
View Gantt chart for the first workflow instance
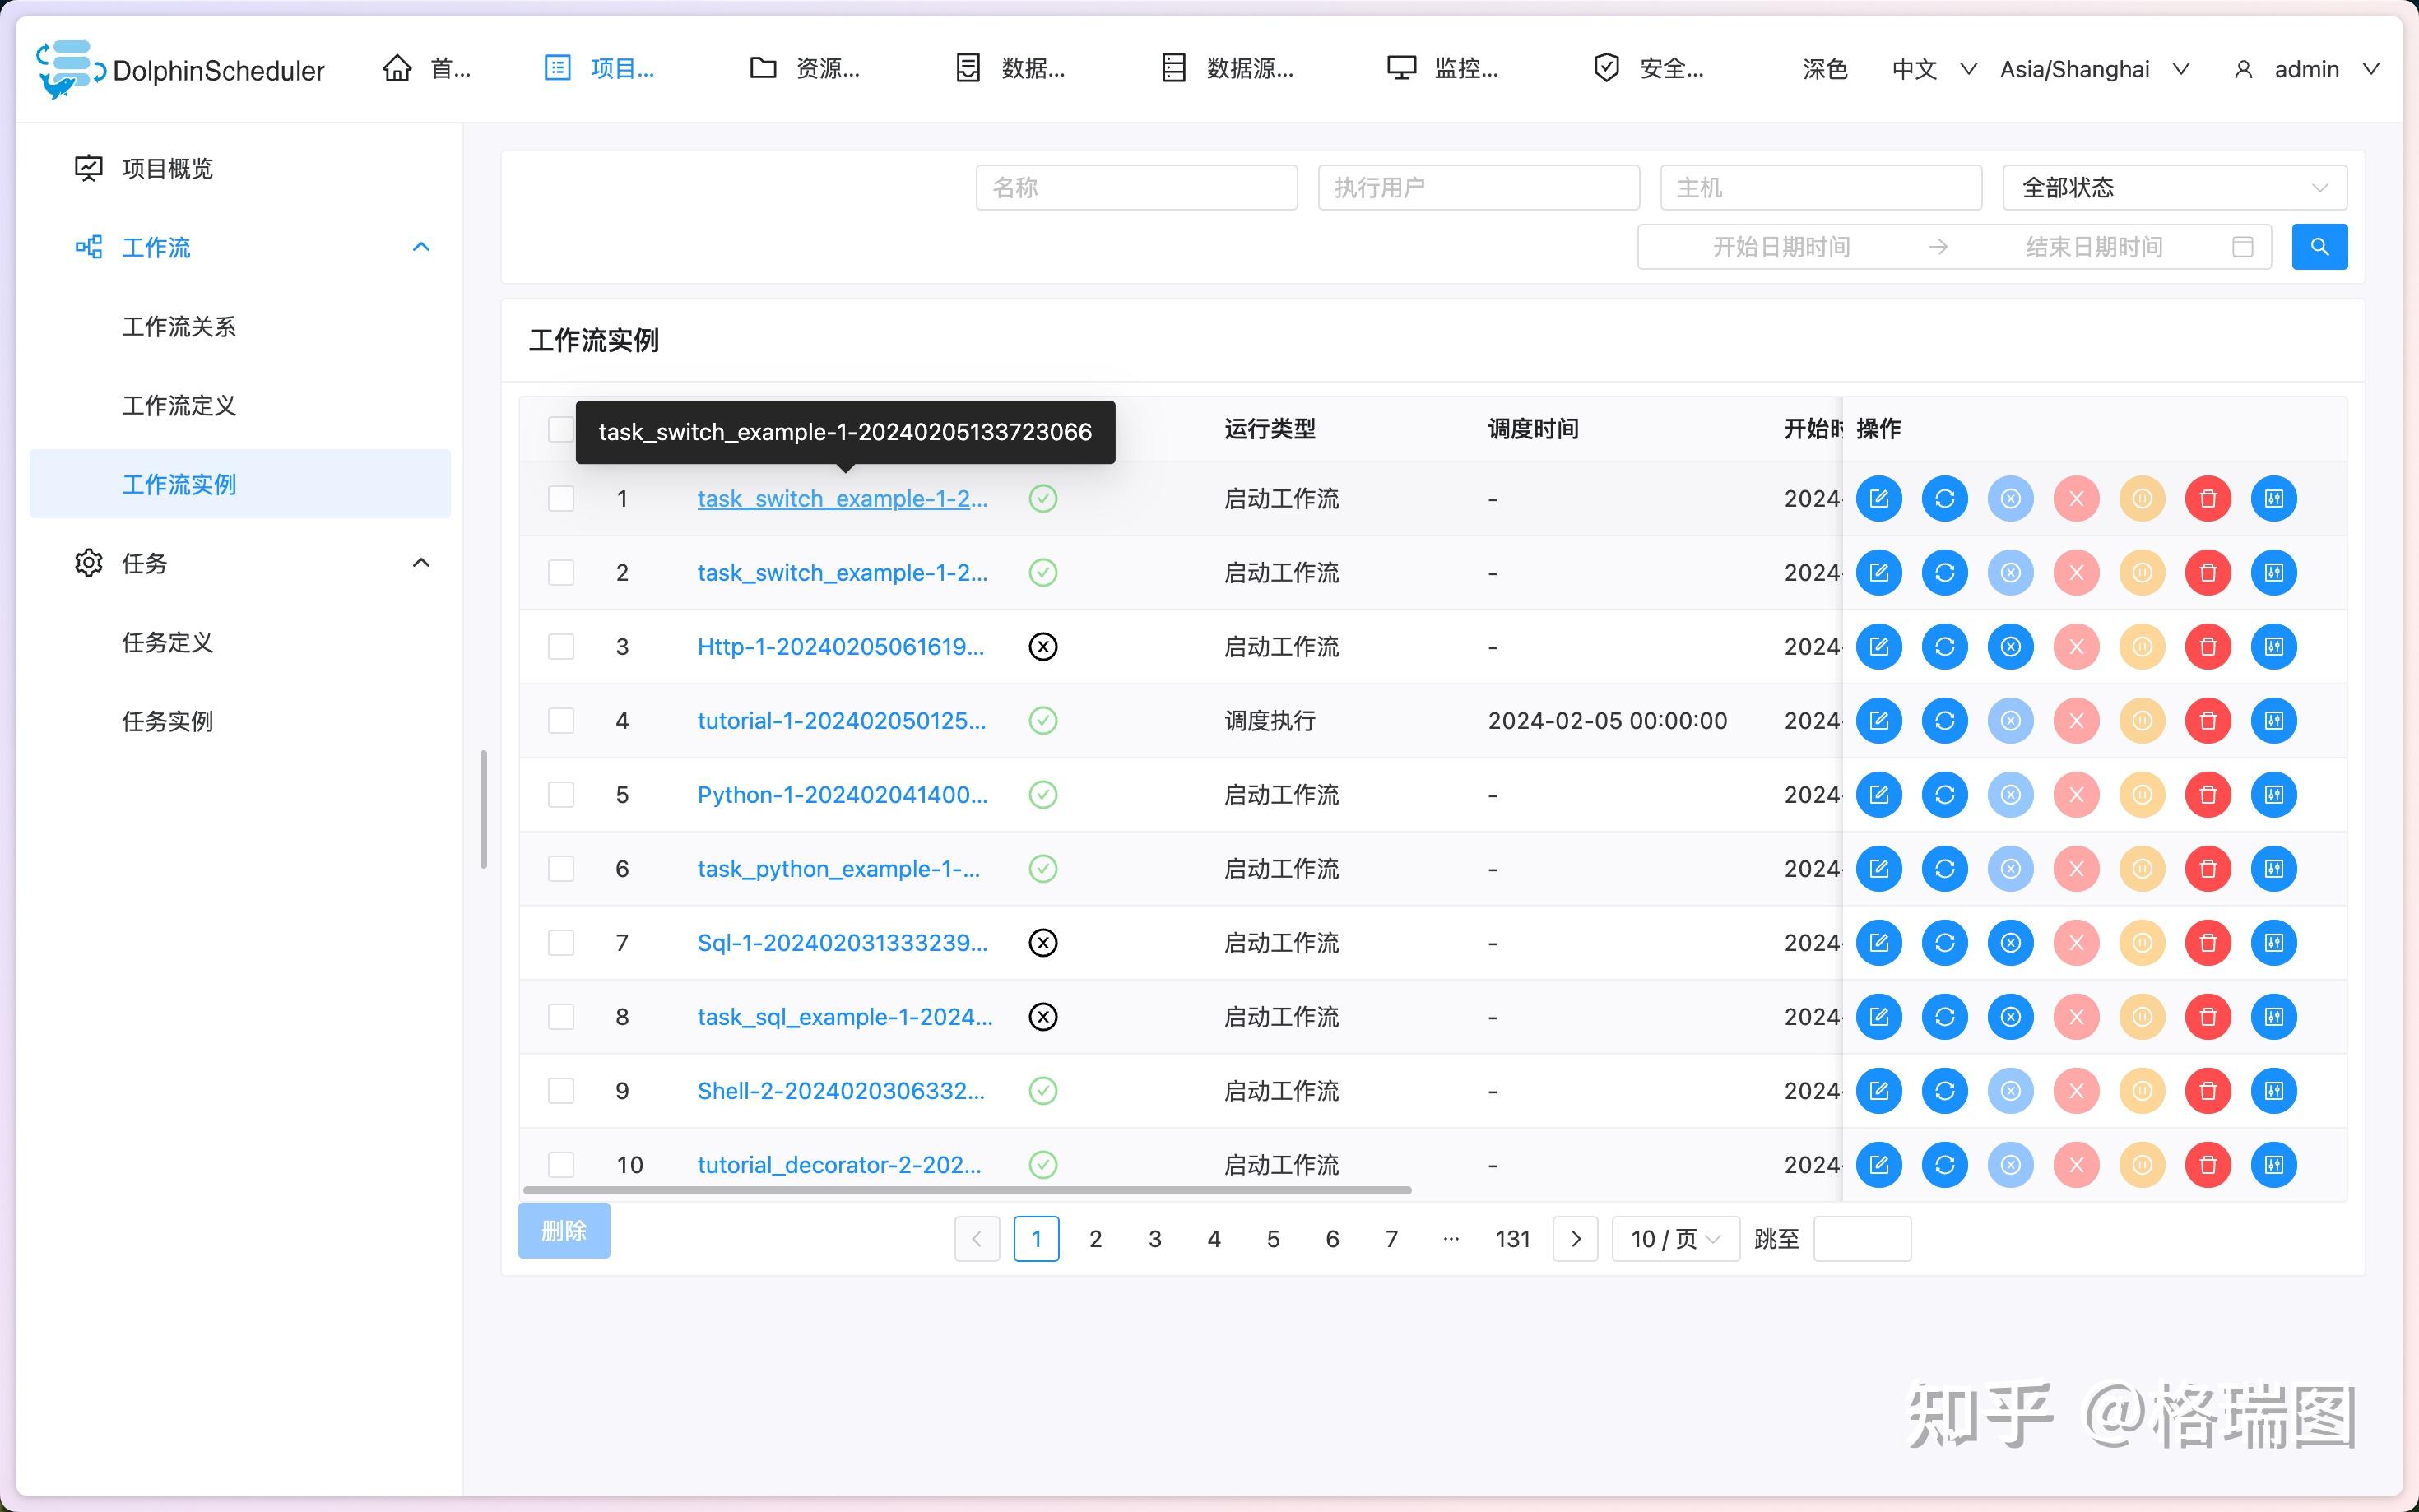point(2275,498)
